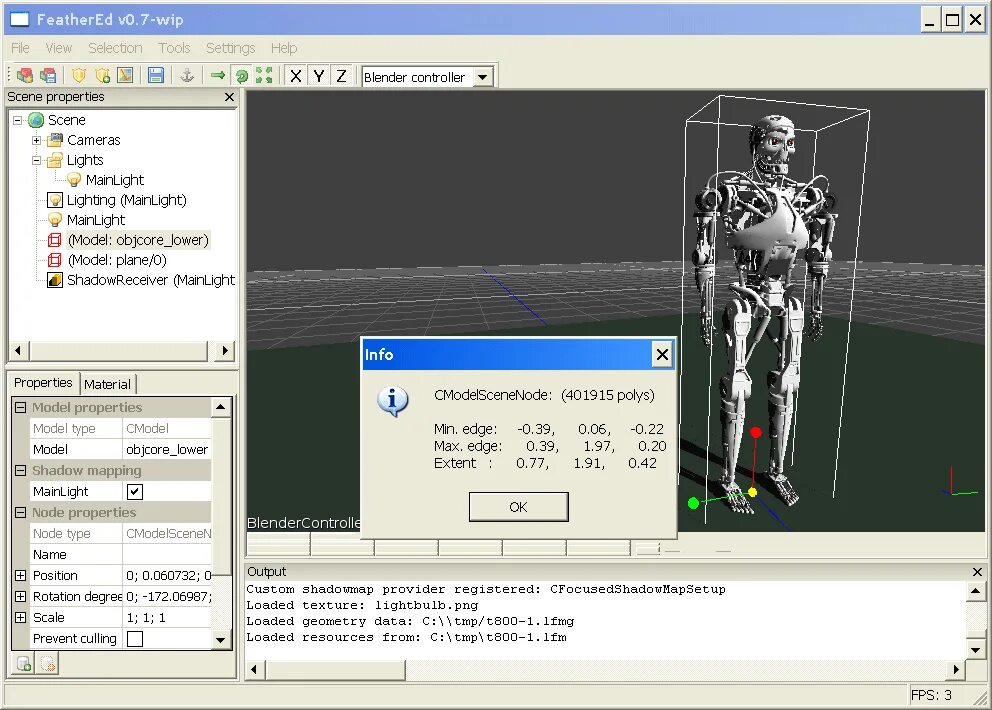Click the green gizmo handle in viewport

tap(693, 503)
